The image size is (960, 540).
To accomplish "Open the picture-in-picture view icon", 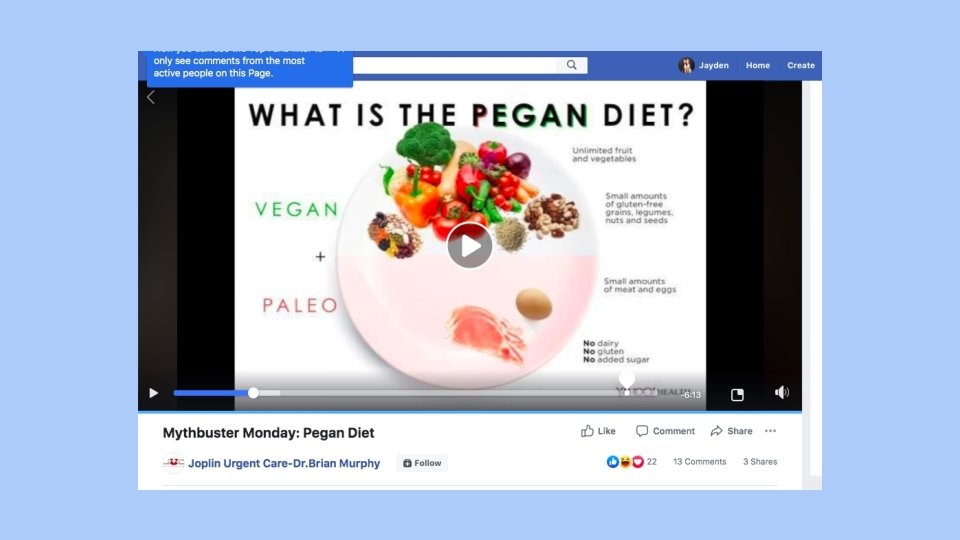I will click(737, 394).
